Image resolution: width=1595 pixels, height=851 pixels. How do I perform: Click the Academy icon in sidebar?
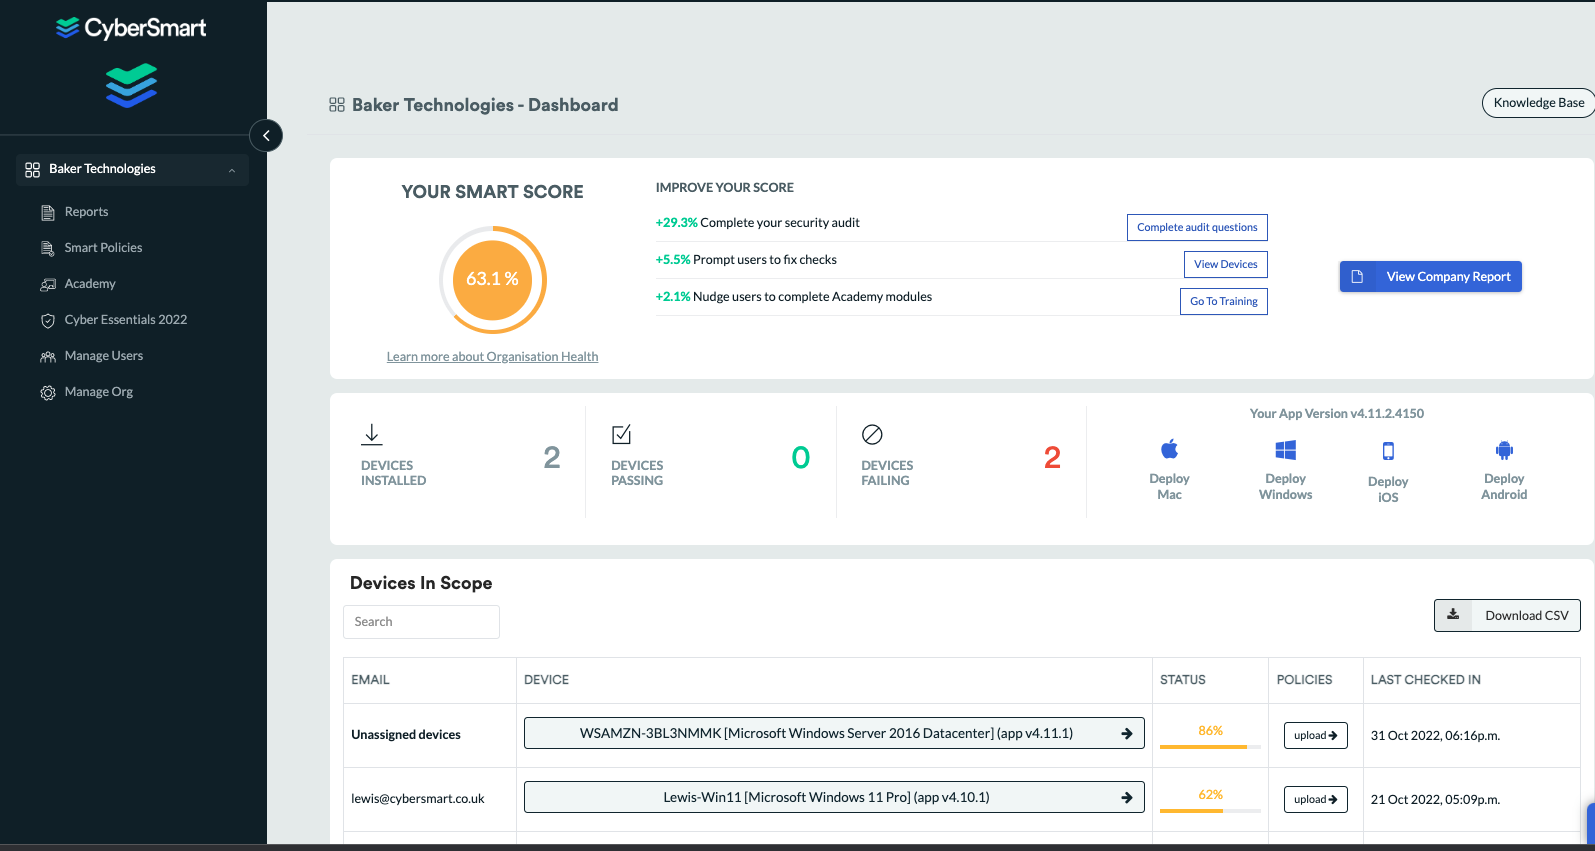48,284
